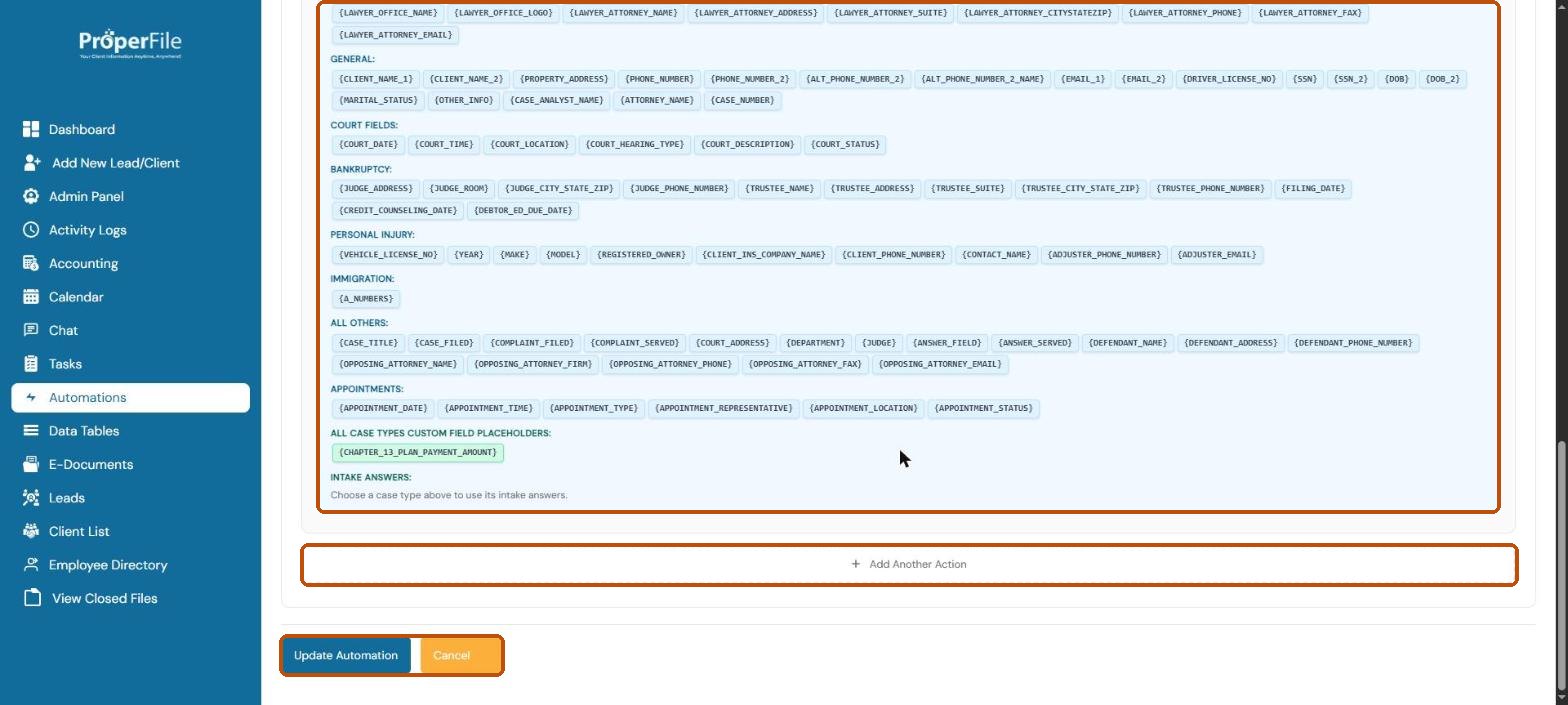Insert the {APPOINTMENT_DATE} placeholder

tap(383, 409)
